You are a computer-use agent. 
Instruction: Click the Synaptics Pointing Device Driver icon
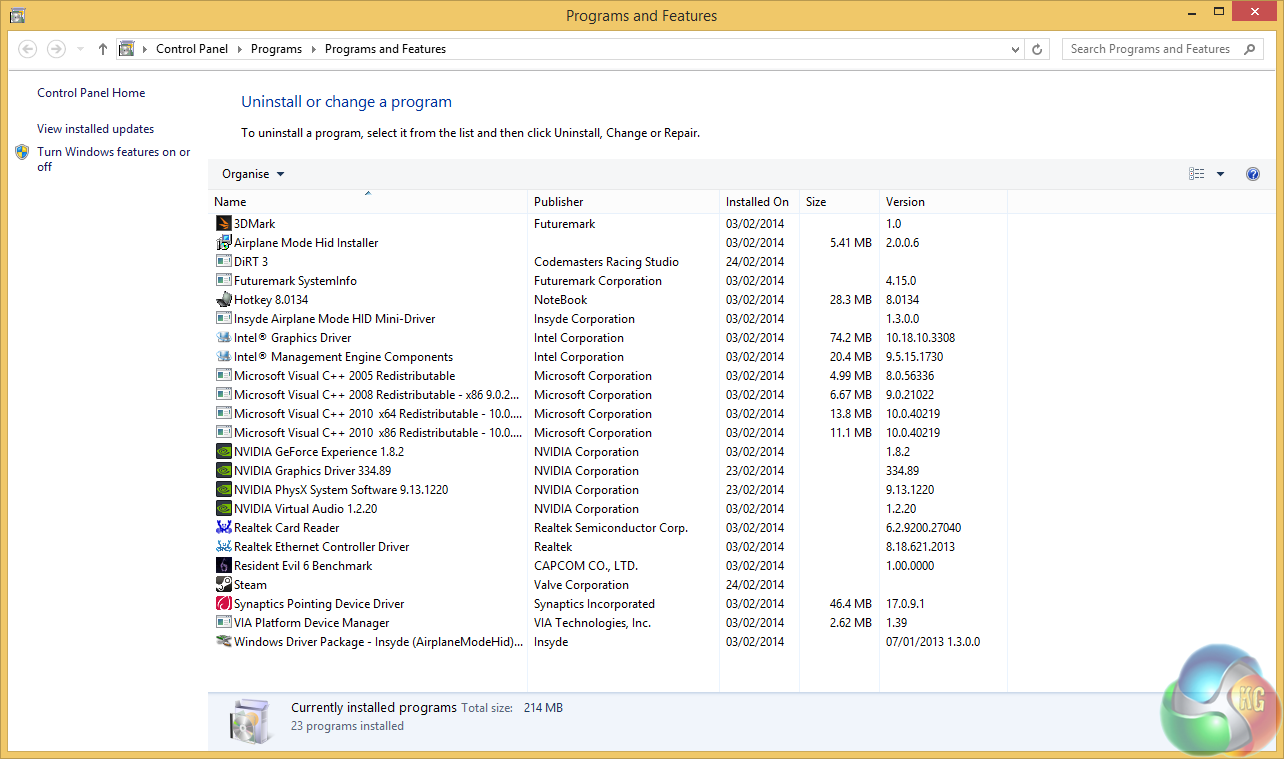coord(224,604)
